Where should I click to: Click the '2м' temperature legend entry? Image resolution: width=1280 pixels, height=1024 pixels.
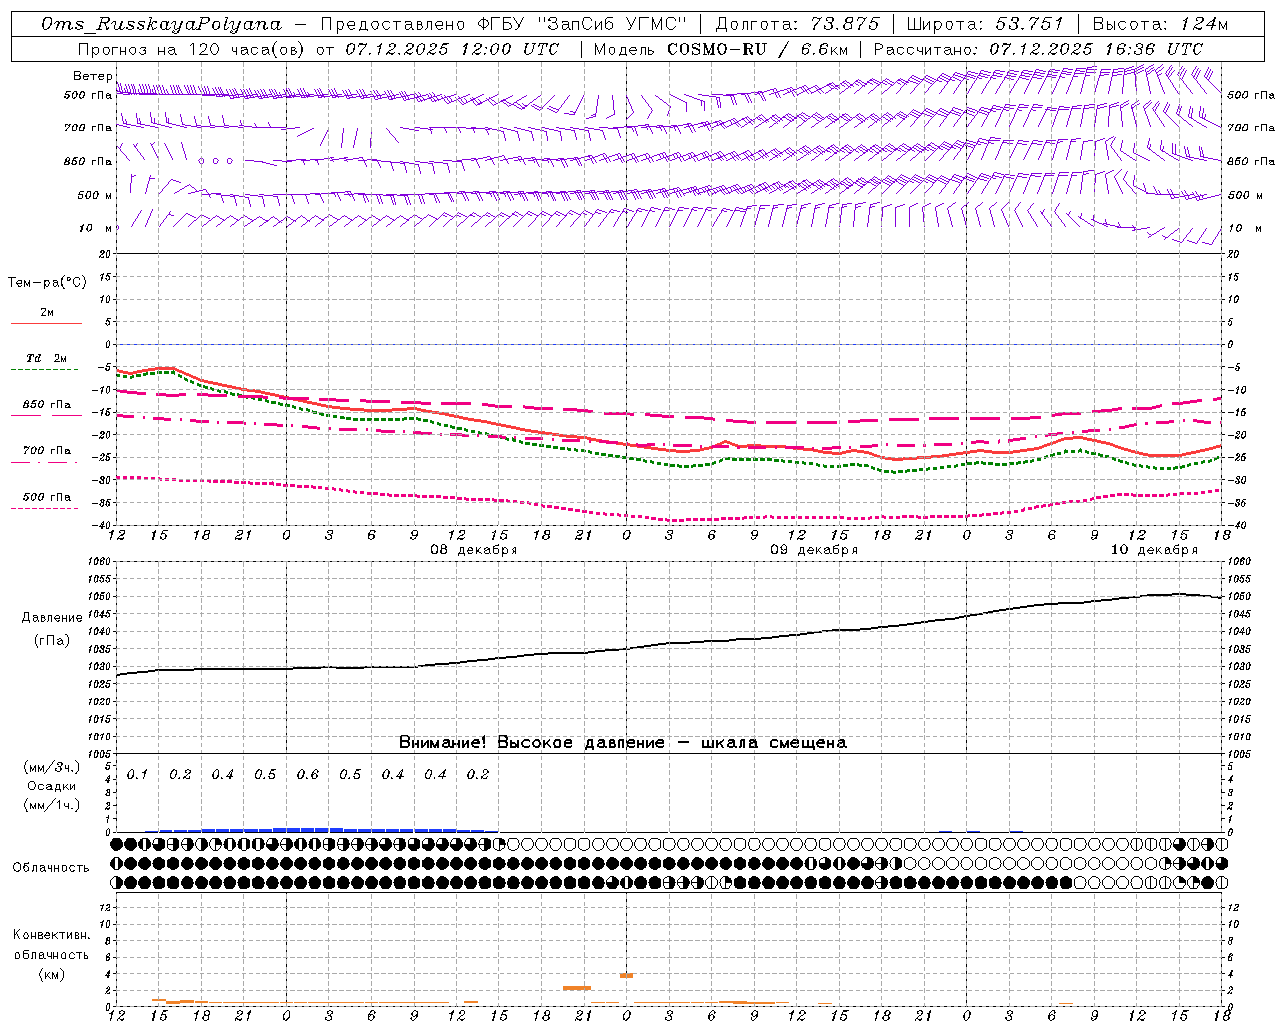click(47, 313)
